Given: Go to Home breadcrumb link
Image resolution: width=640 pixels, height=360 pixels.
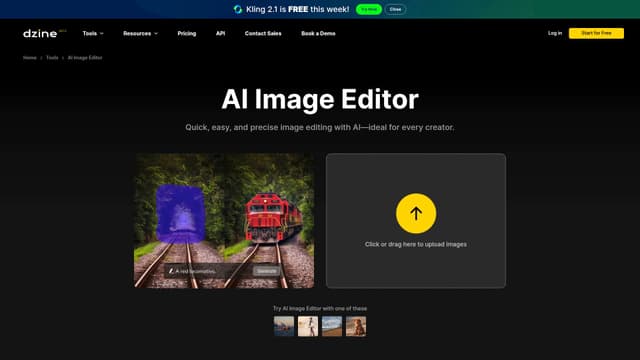Looking at the screenshot, I should (29, 58).
